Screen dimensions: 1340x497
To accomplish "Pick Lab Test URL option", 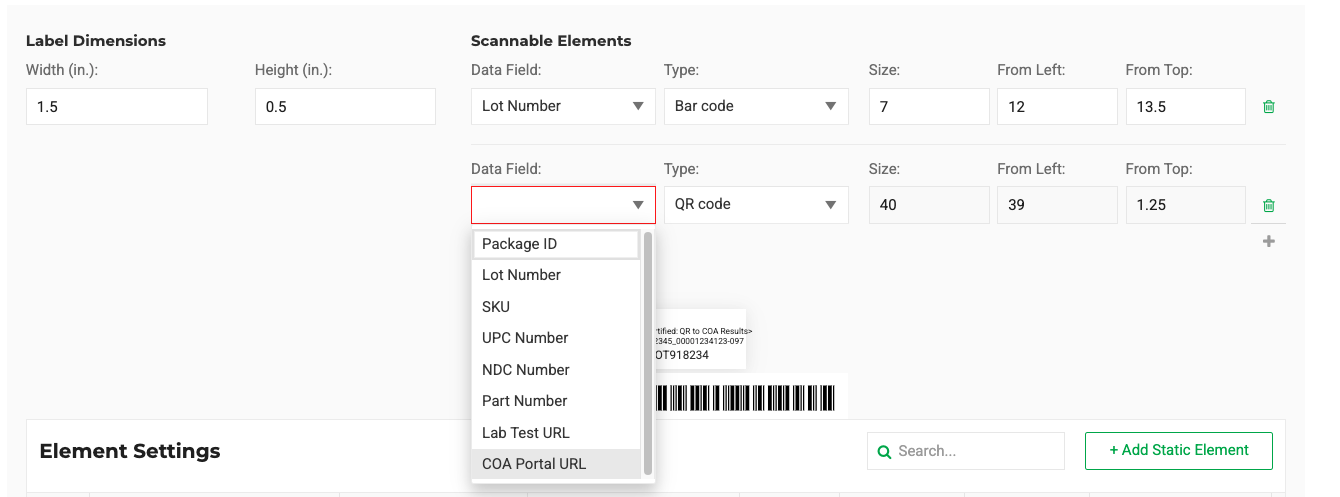I will (x=556, y=433).
